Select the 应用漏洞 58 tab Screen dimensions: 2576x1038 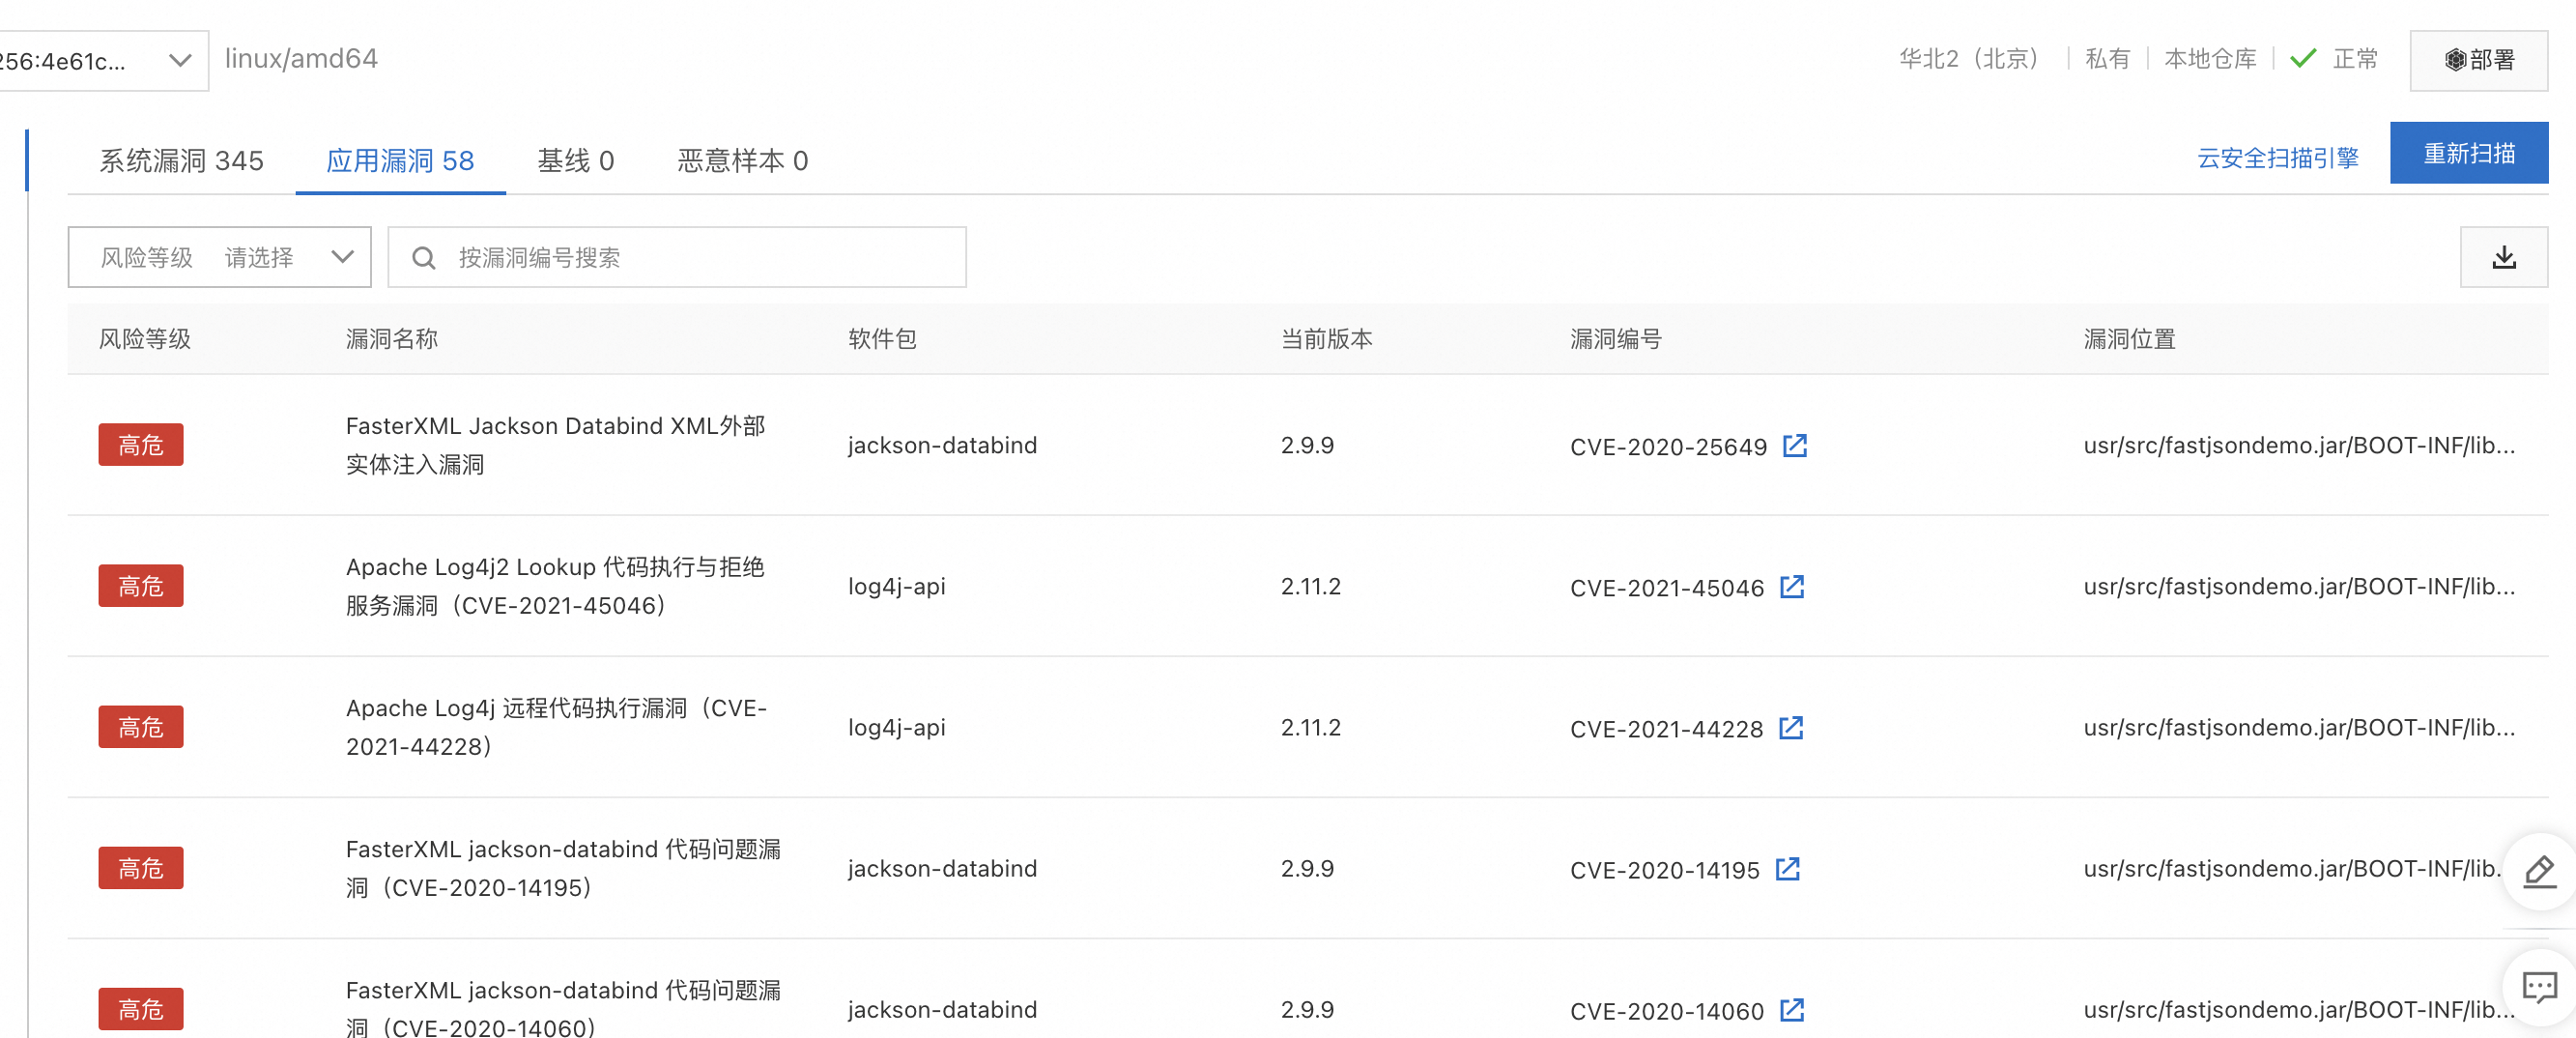click(x=400, y=160)
